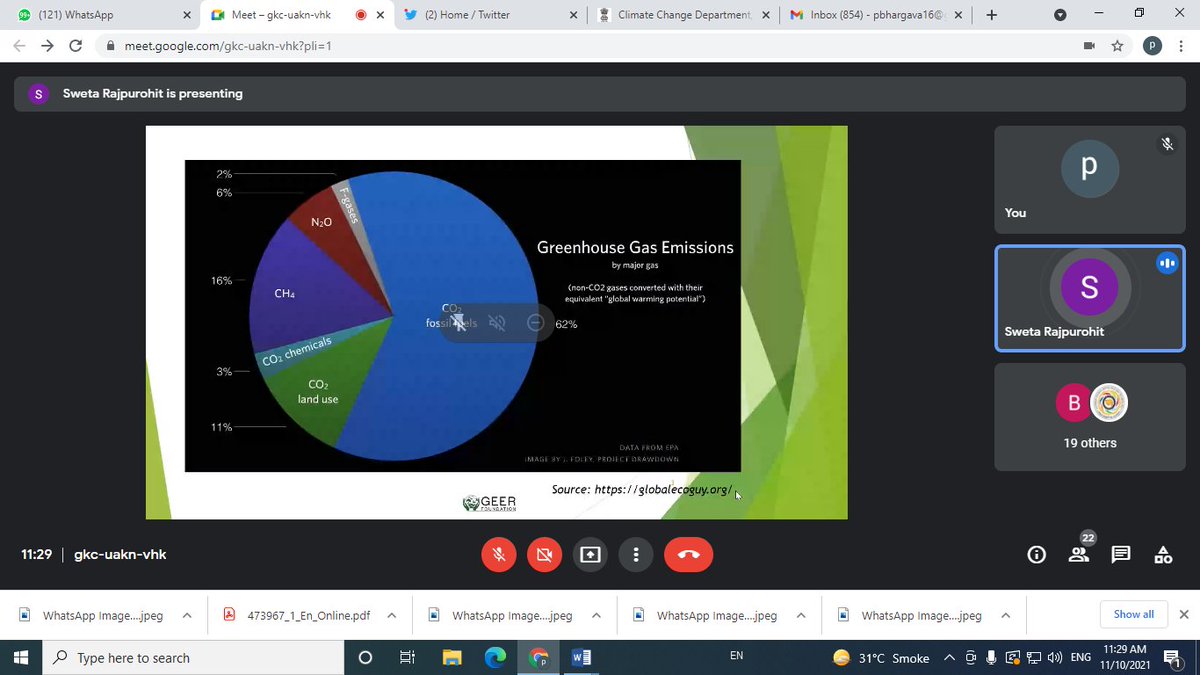1200x675 pixels.
Task: Click Show all downloads
Action: [1133, 614]
